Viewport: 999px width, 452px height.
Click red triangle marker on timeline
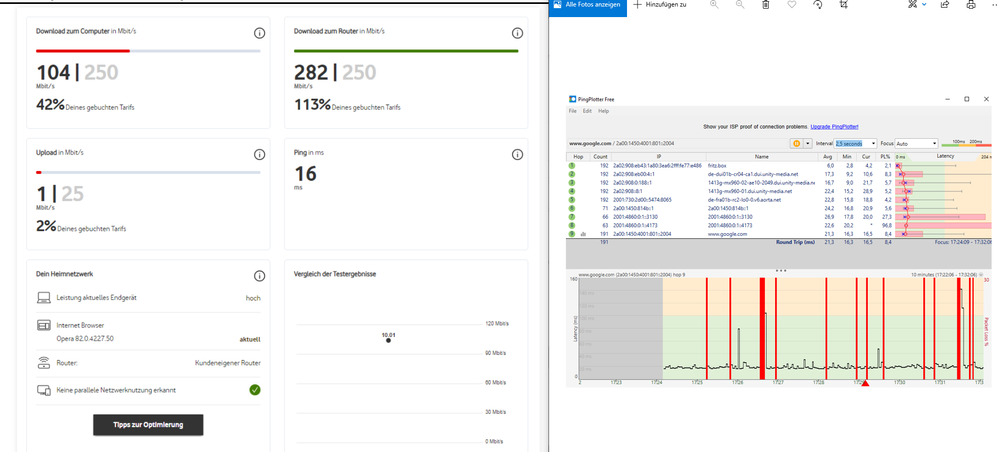[x=865, y=383]
